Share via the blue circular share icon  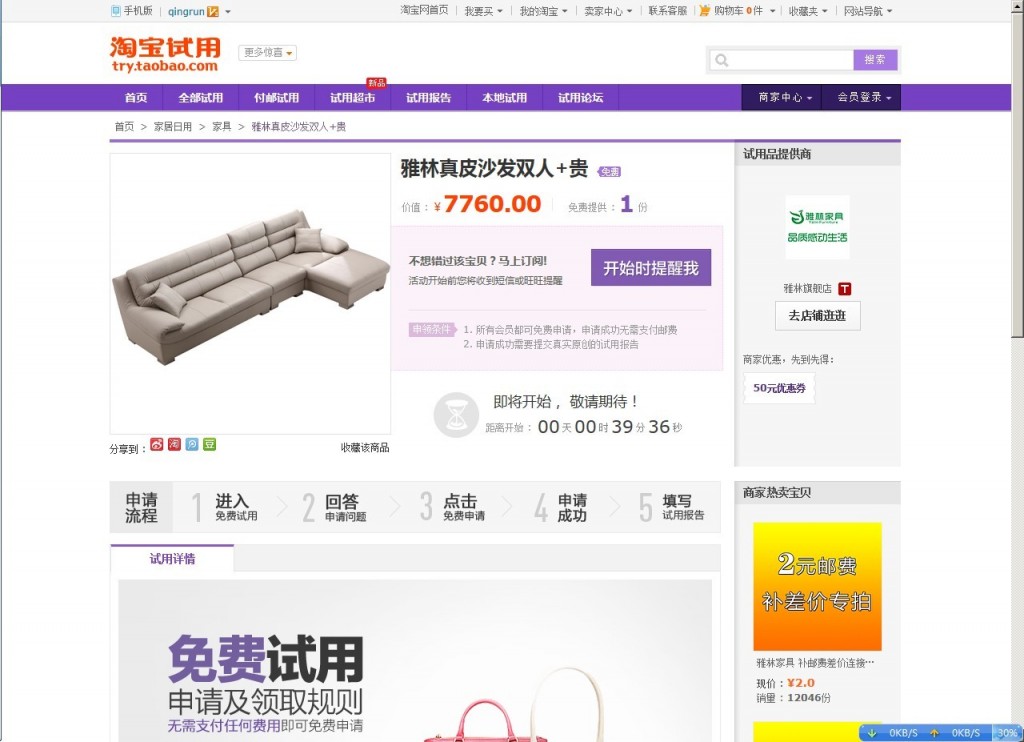192,445
